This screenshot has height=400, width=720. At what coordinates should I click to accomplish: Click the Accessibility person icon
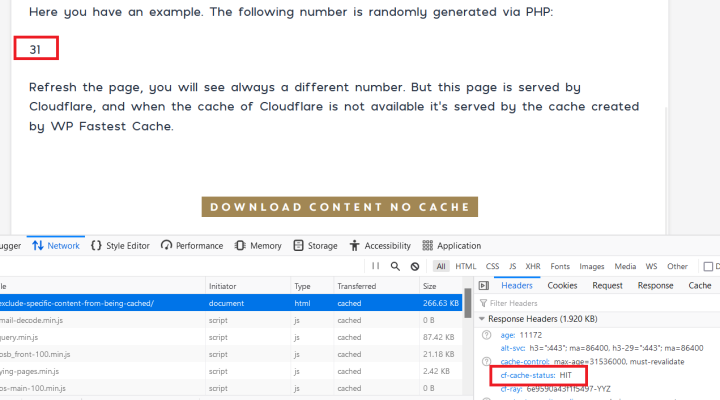click(354, 246)
